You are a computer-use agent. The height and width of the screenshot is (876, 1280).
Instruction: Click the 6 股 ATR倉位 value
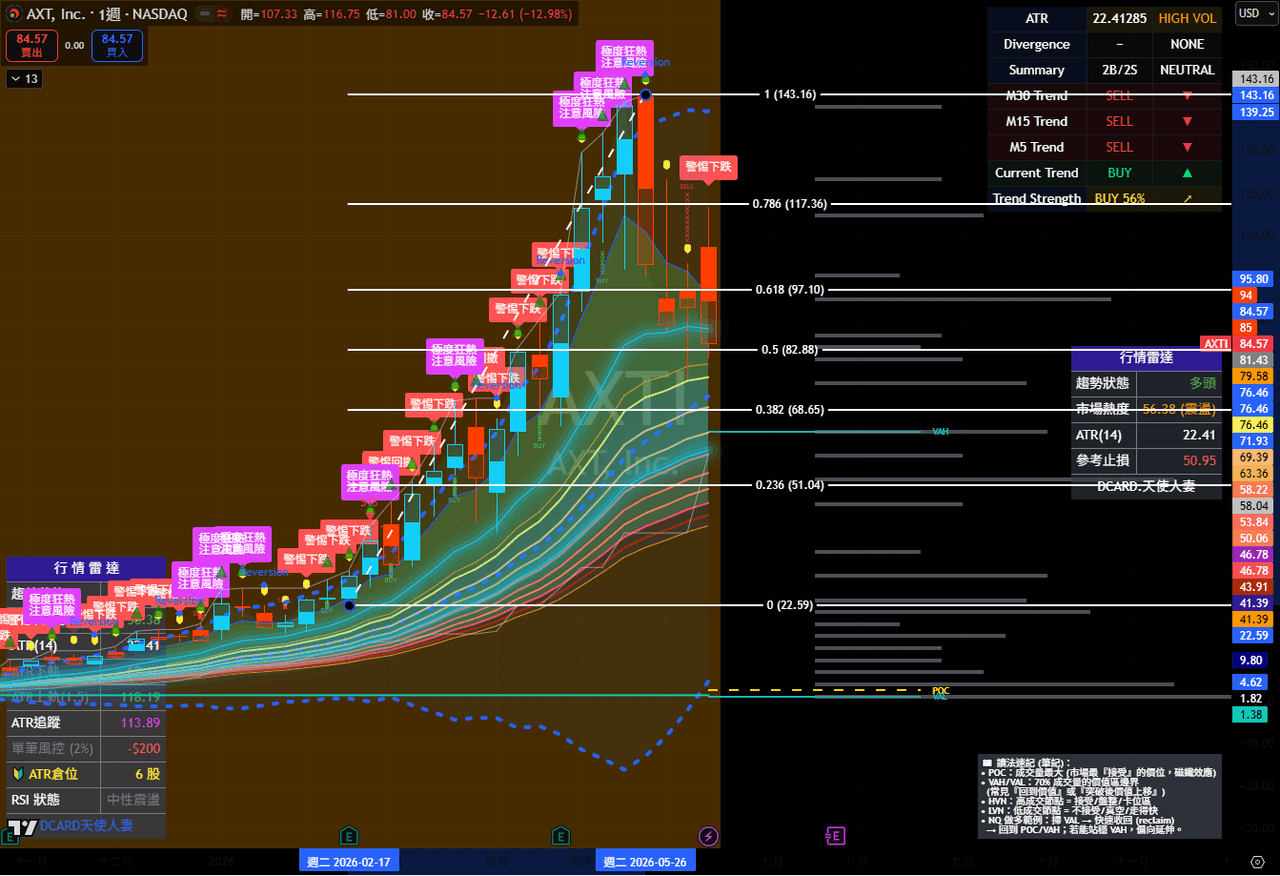pyautogui.click(x=133, y=774)
